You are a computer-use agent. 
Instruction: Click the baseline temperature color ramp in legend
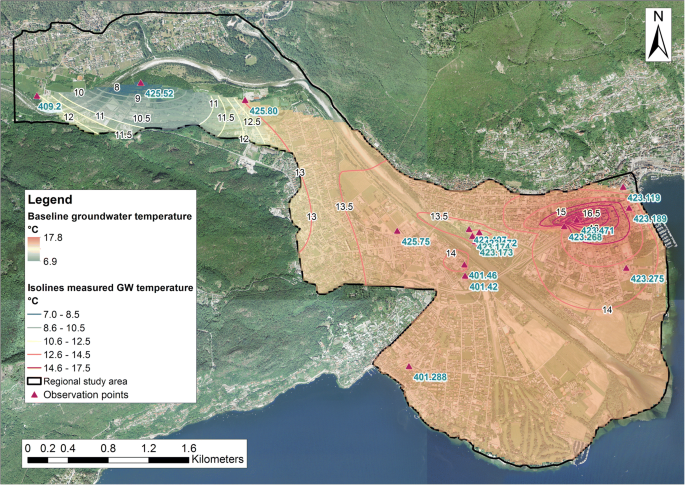click(x=34, y=249)
